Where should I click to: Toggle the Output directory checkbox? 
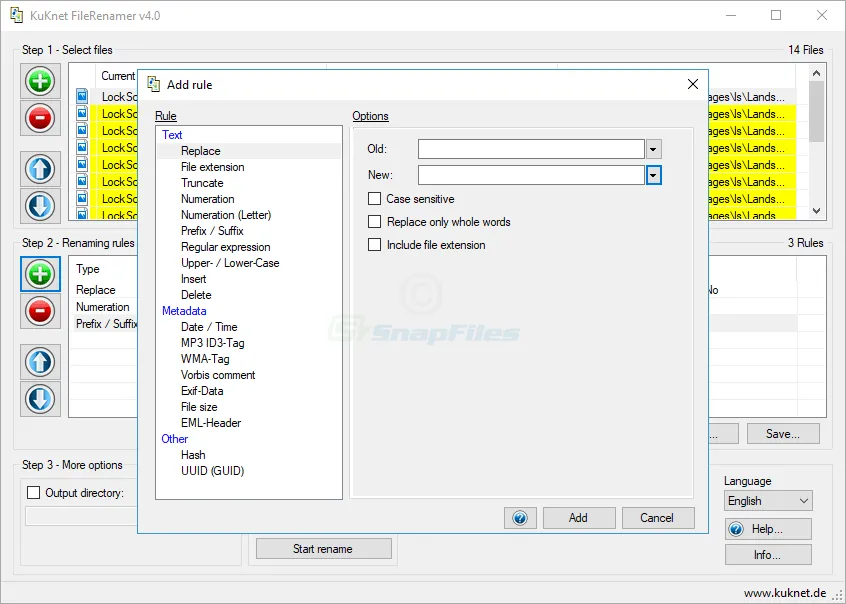[x=33, y=492]
